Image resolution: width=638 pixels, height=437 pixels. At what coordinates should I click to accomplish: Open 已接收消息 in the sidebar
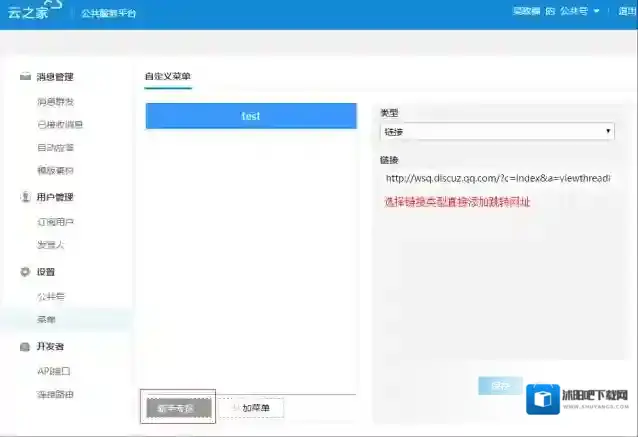pyautogui.click(x=60, y=125)
